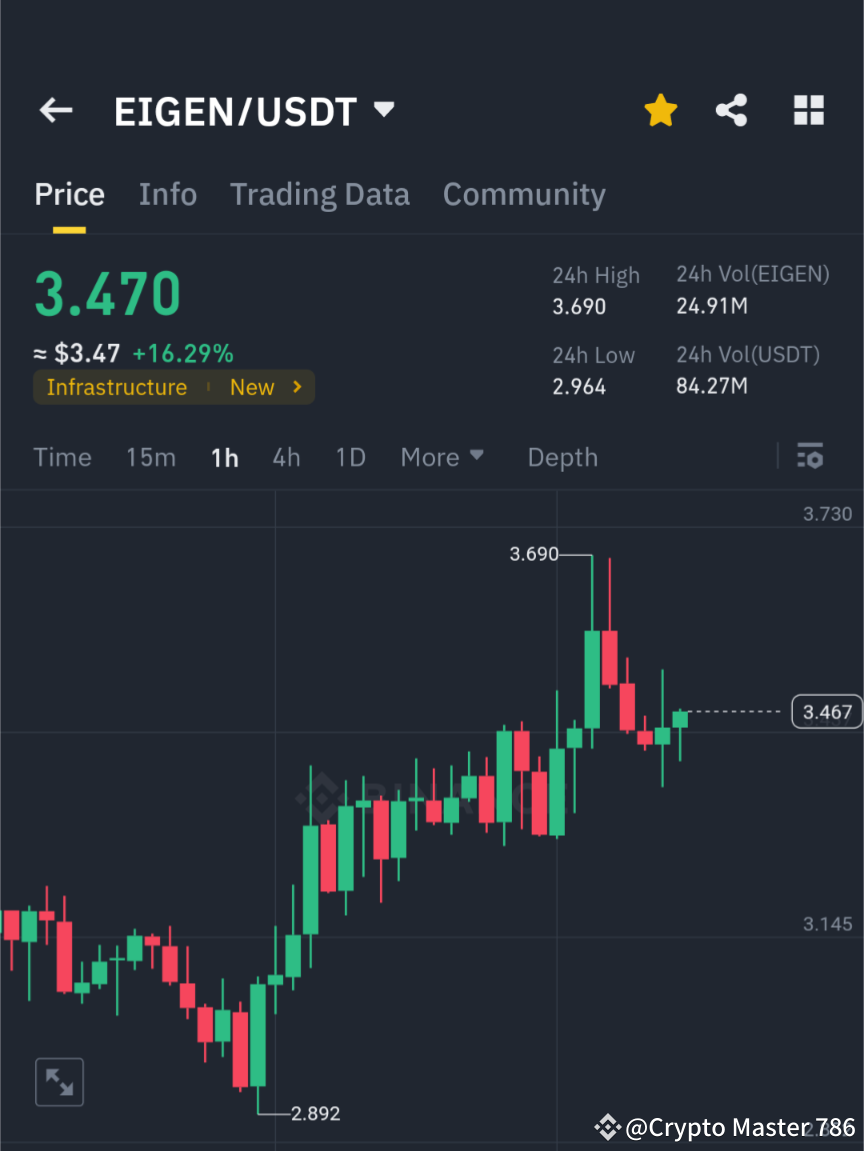864x1151 pixels.
Task: Expand the More timeframes dropdown
Action: coord(441,457)
